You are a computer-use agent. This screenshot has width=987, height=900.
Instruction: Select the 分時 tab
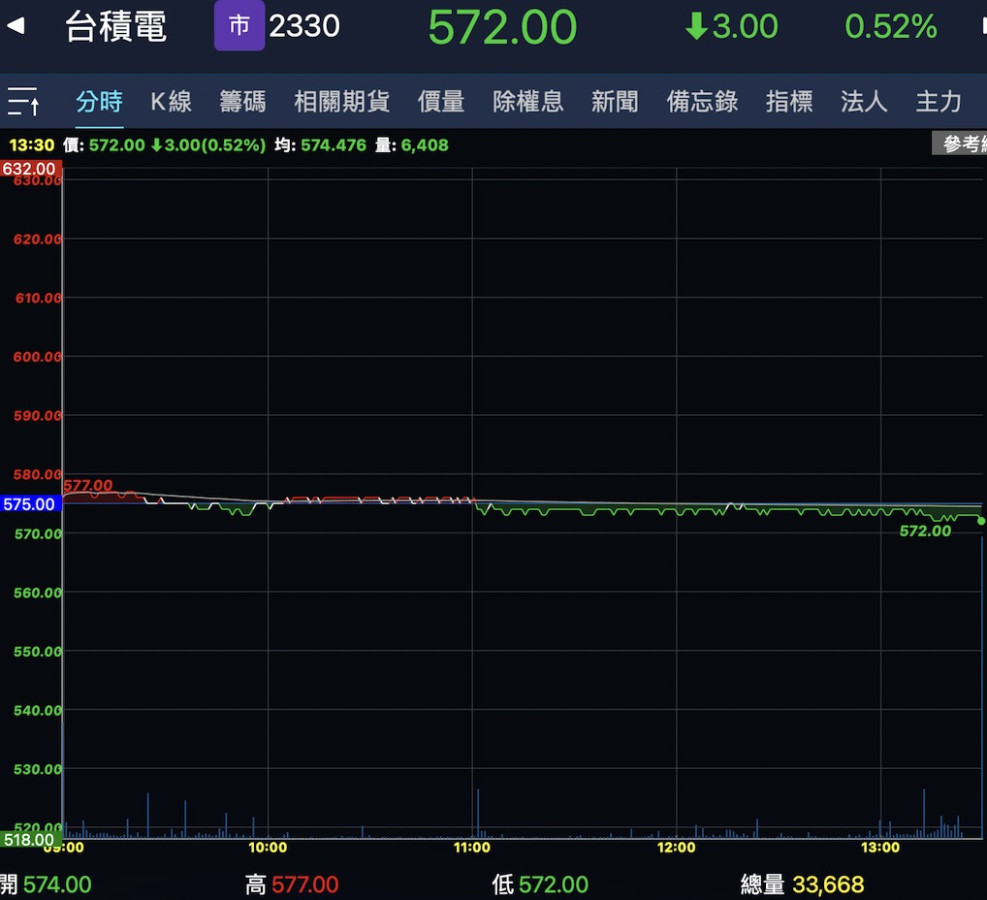point(99,101)
